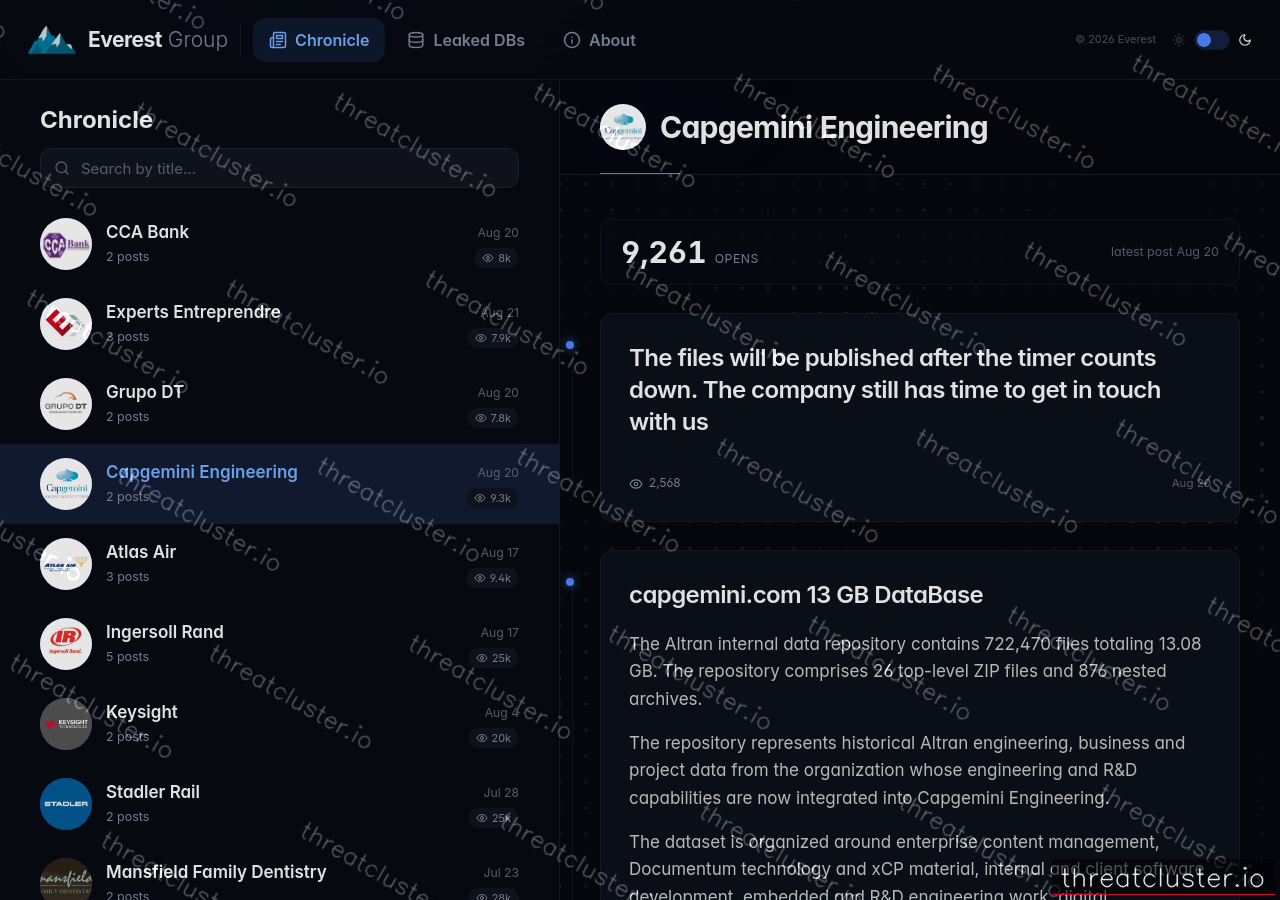
Task: Click the 7.9k views badge
Action: [493, 338]
